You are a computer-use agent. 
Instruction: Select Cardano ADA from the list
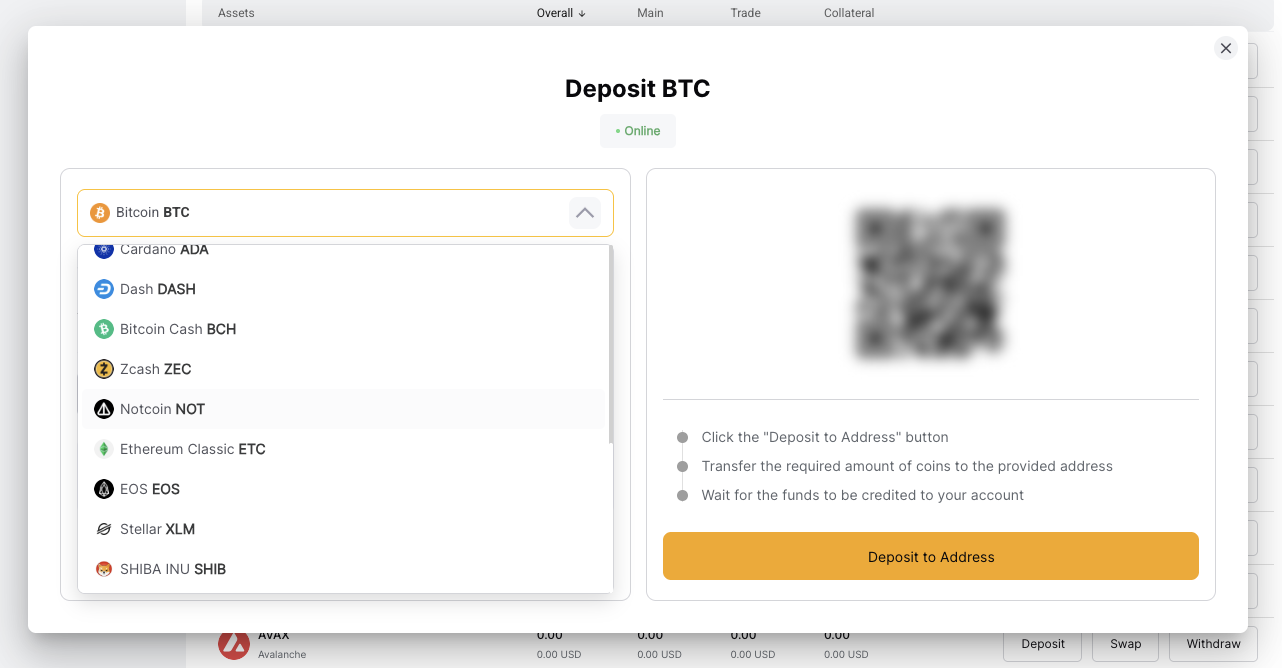(x=164, y=251)
